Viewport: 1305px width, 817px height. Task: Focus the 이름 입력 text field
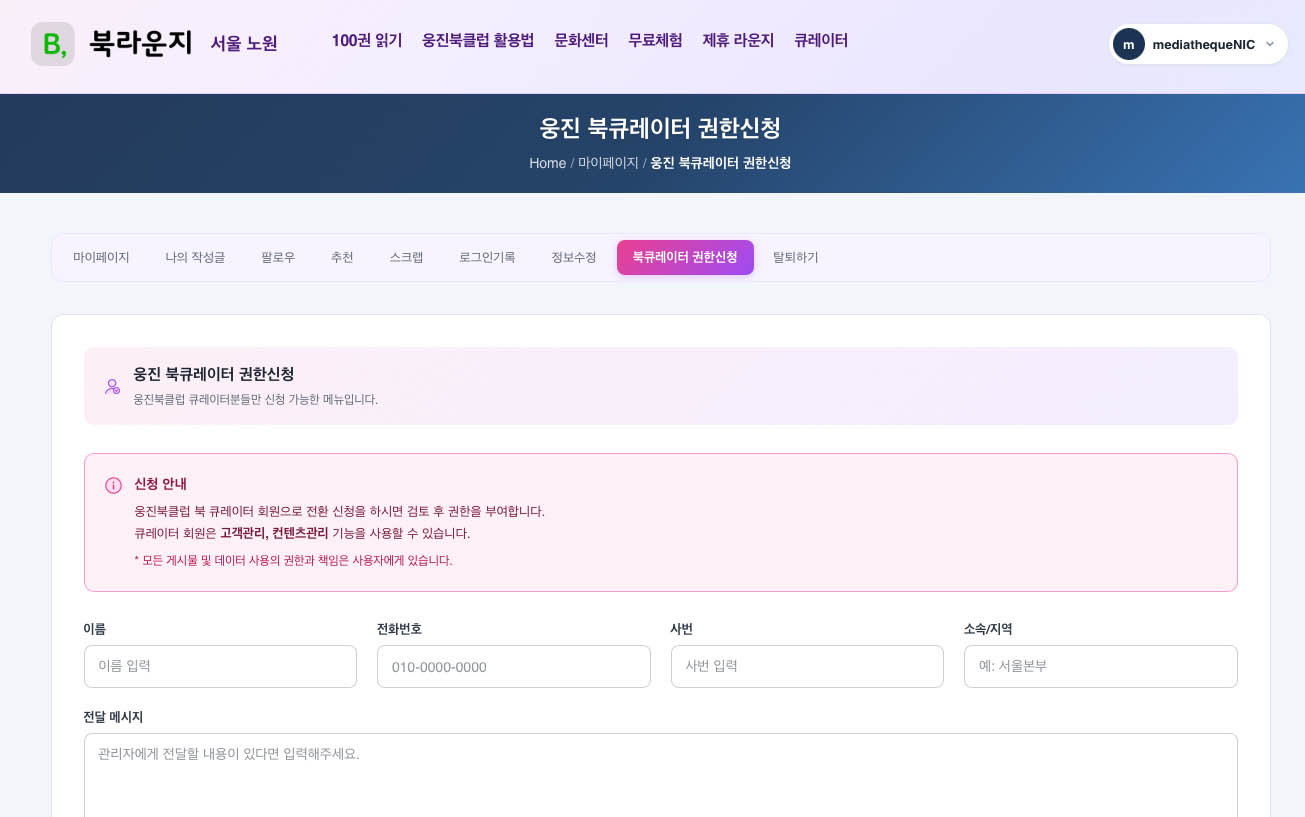point(220,666)
